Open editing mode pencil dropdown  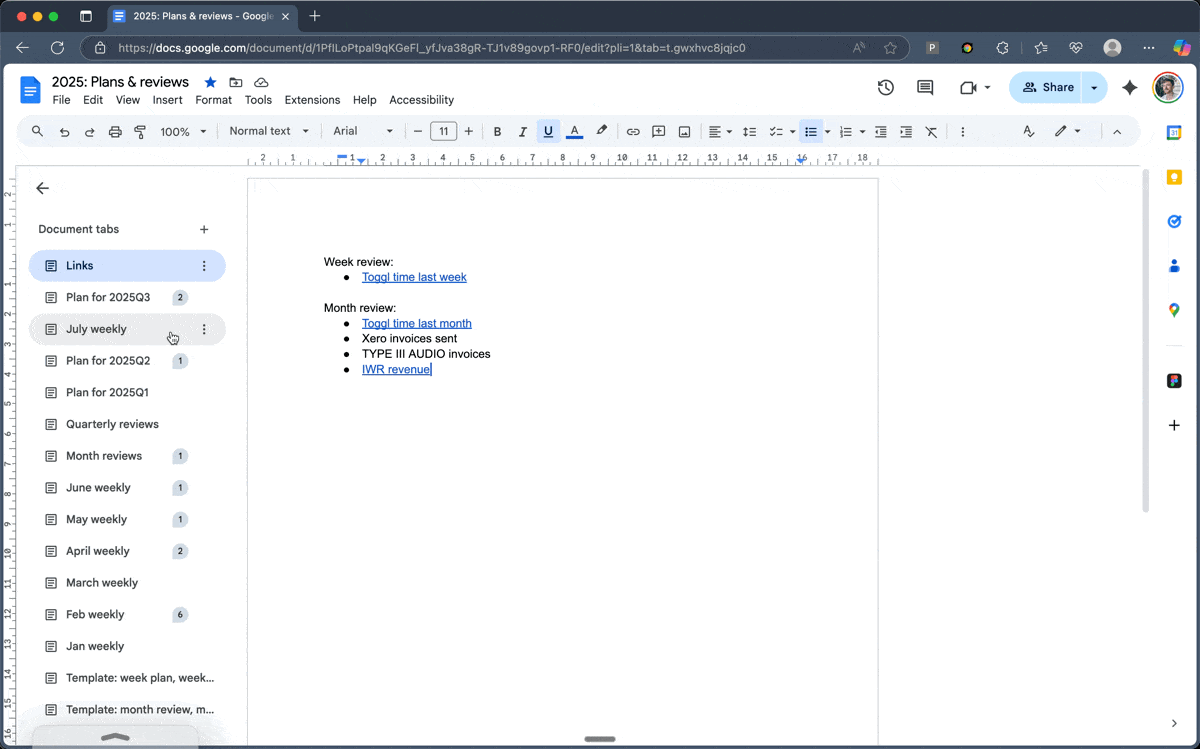tap(1067, 131)
